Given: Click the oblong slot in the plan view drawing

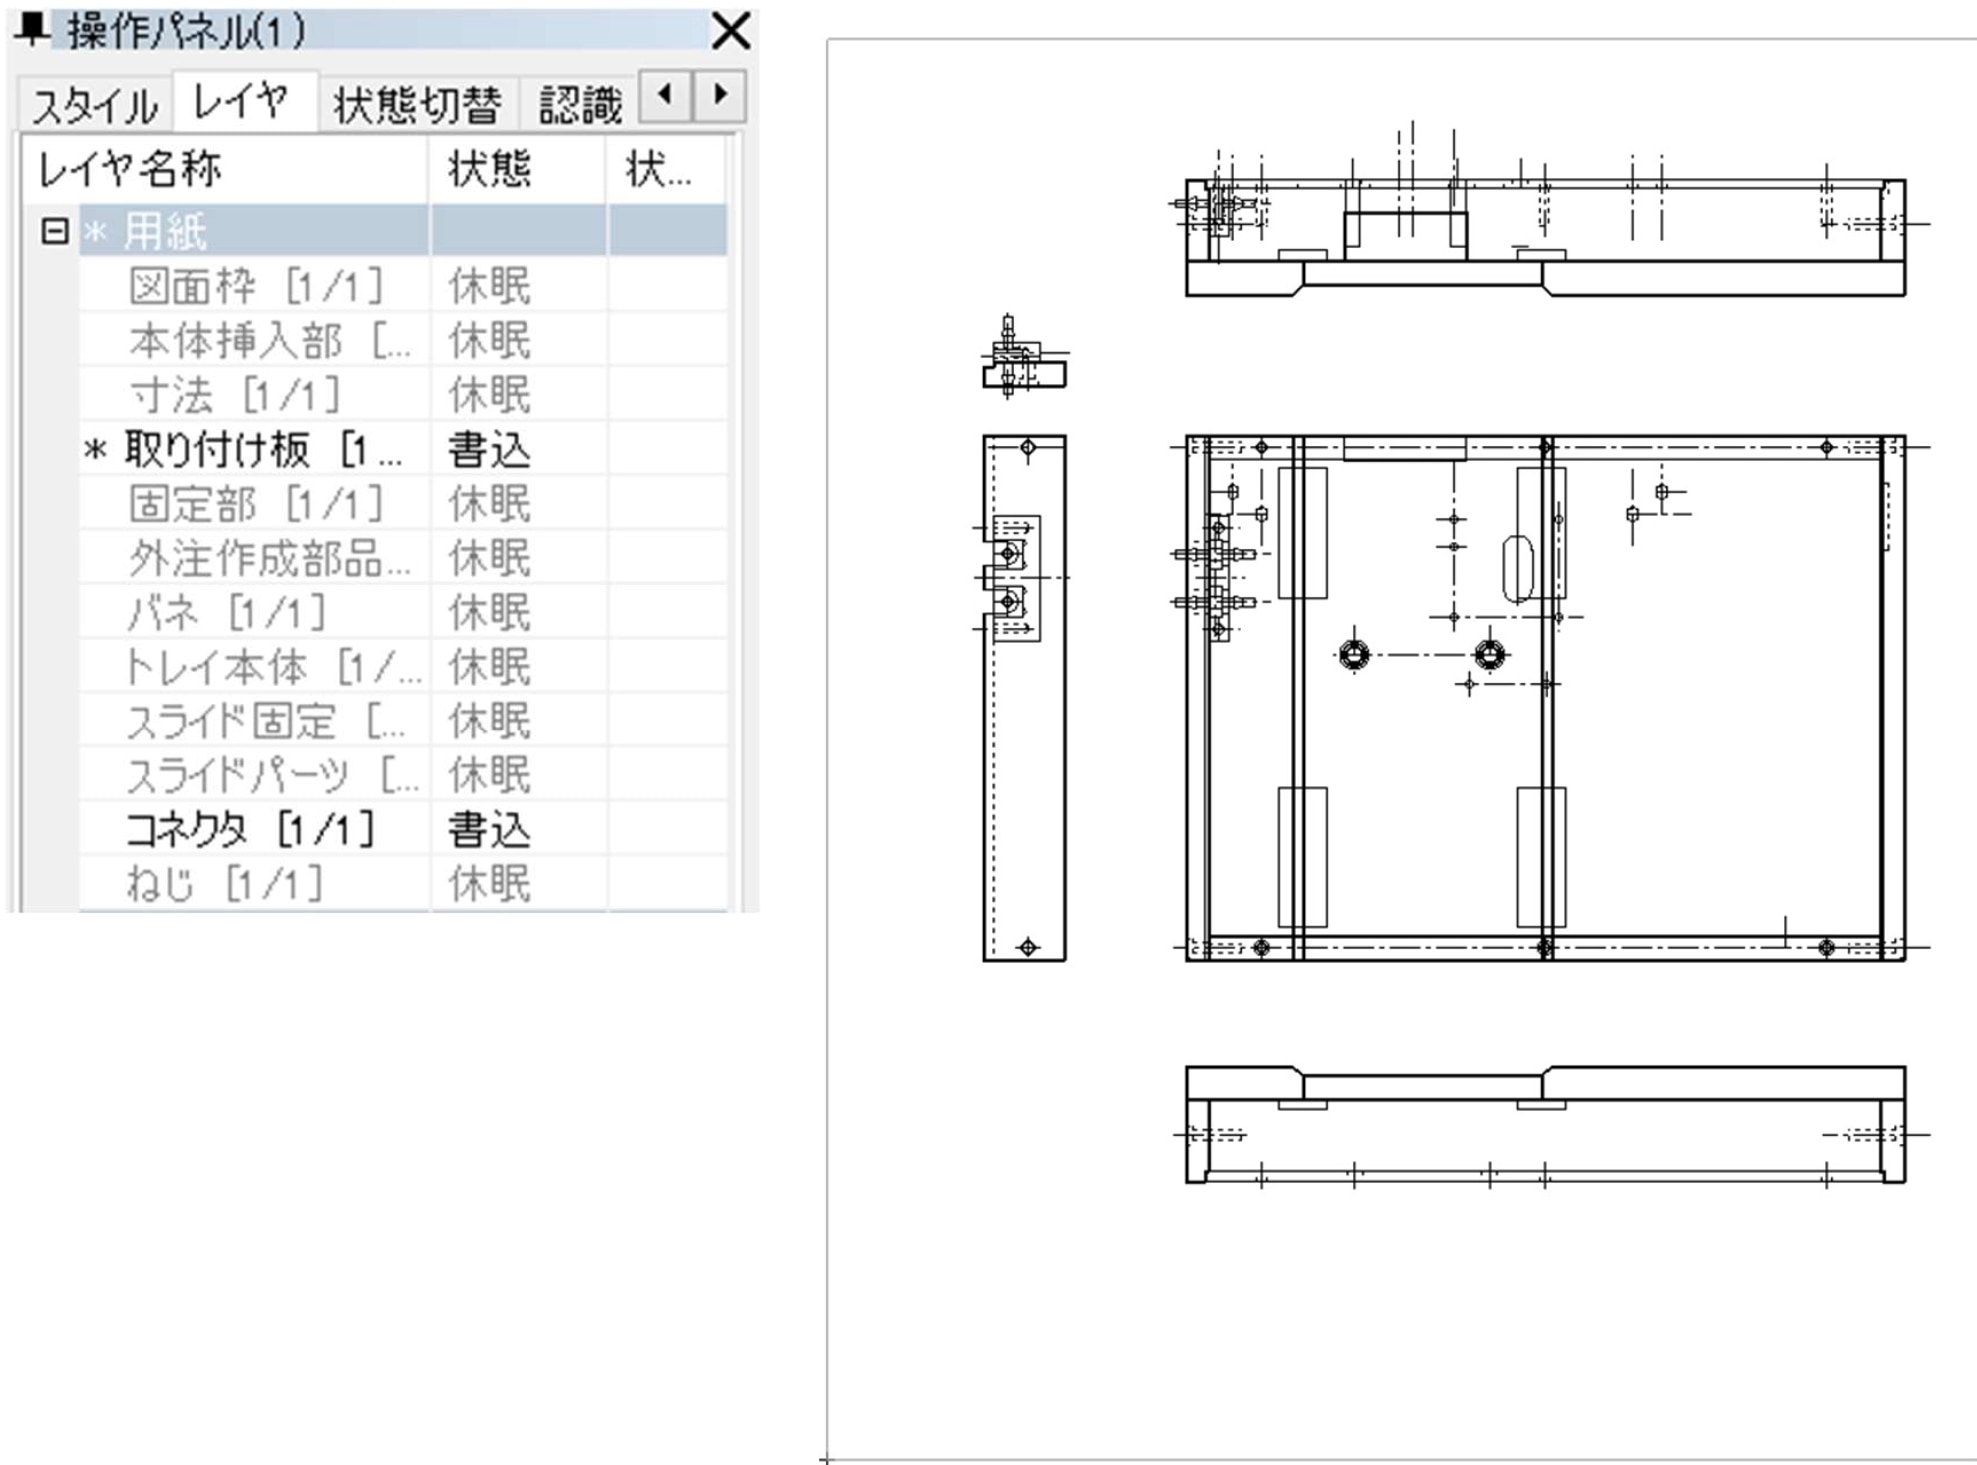Looking at the screenshot, I should (1518, 568).
